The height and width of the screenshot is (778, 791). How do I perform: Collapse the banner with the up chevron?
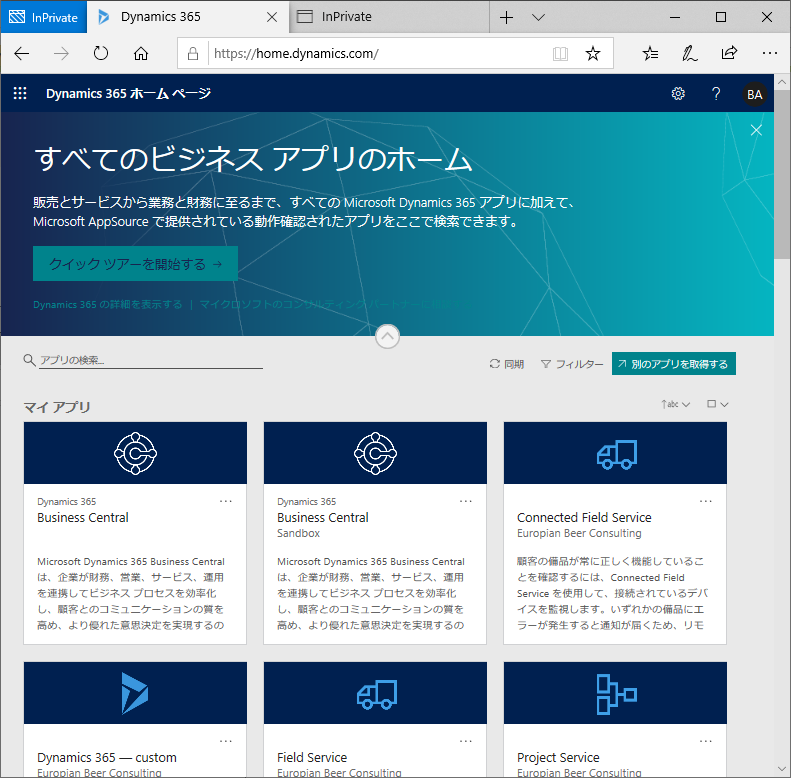pyautogui.click(x=387, y=336)
